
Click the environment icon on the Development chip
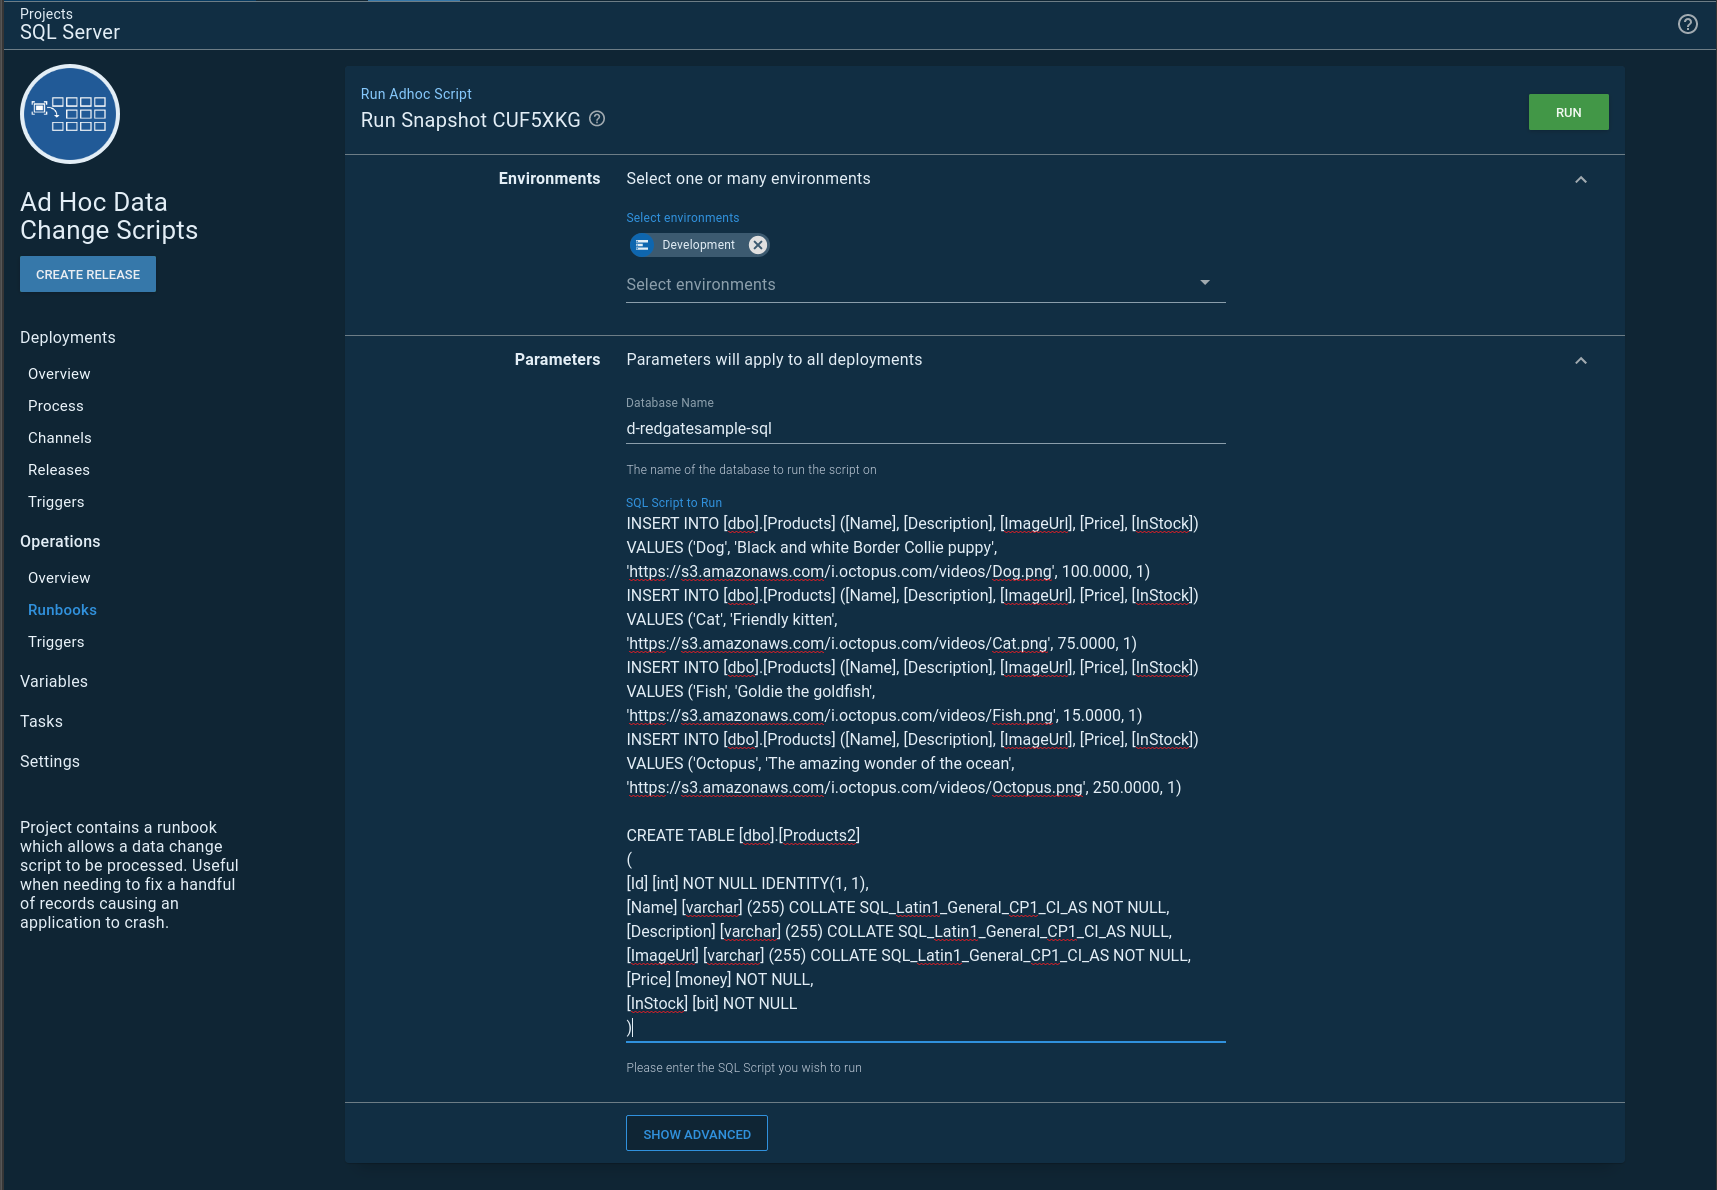pyautogui.click(x=641, y=244)
